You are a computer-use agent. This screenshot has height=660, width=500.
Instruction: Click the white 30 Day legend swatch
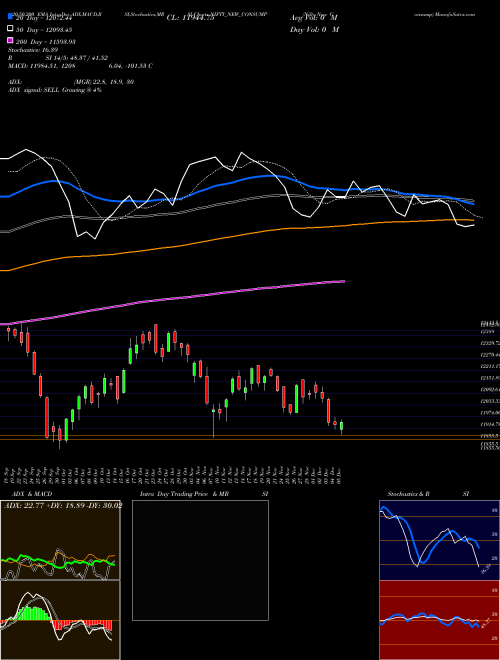(10, 29)
